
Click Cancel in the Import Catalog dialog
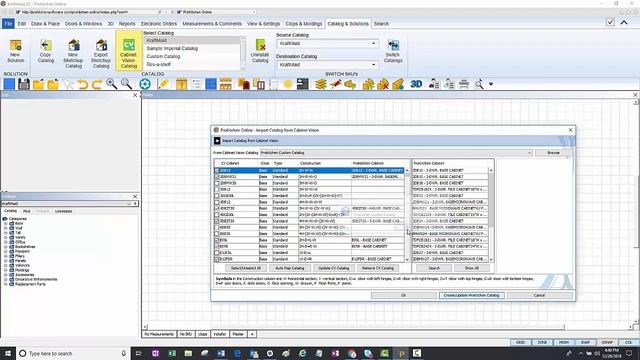(x=539, y=295)
